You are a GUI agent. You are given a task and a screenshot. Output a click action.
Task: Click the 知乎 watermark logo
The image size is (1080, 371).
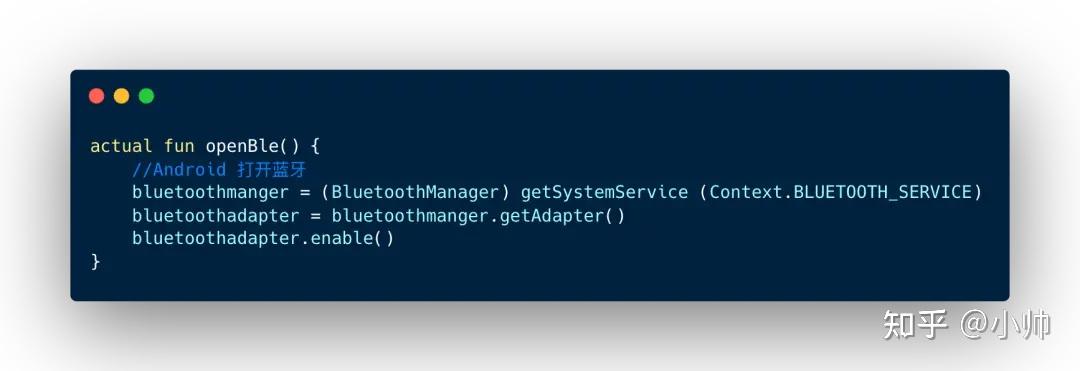coord(915,324)
